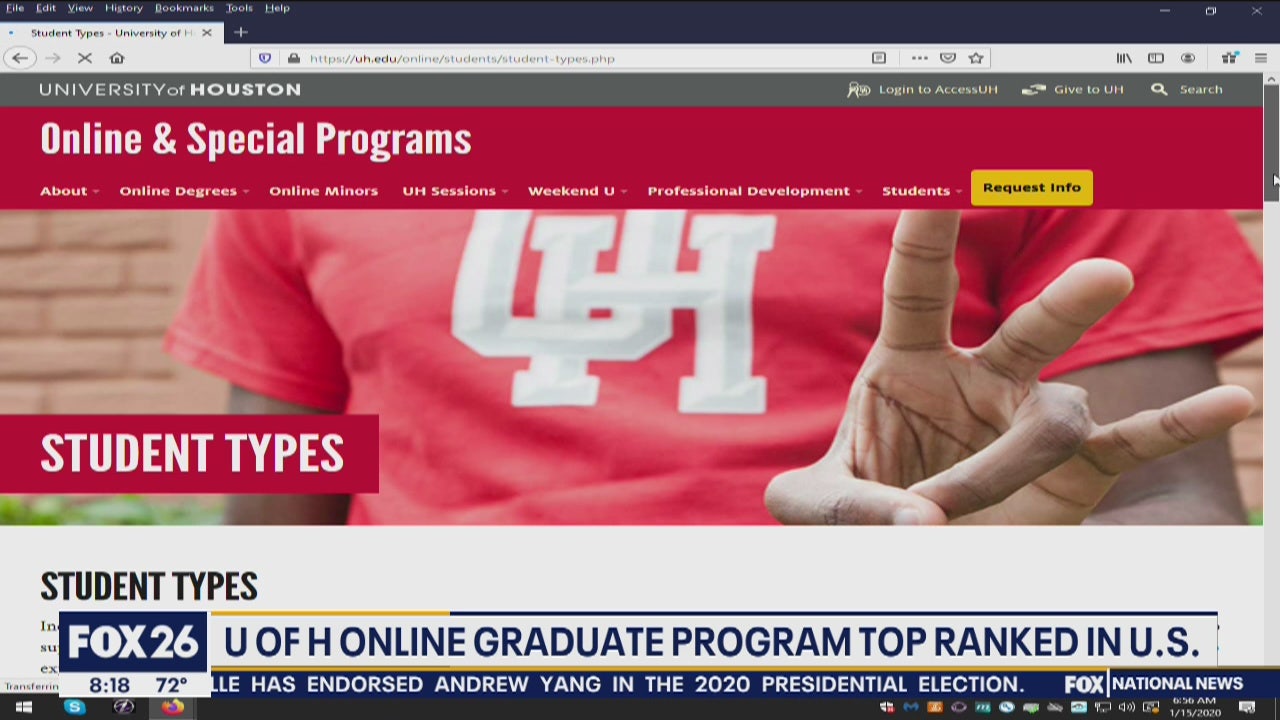Click the Home button in the toolbar

point(117,57)
